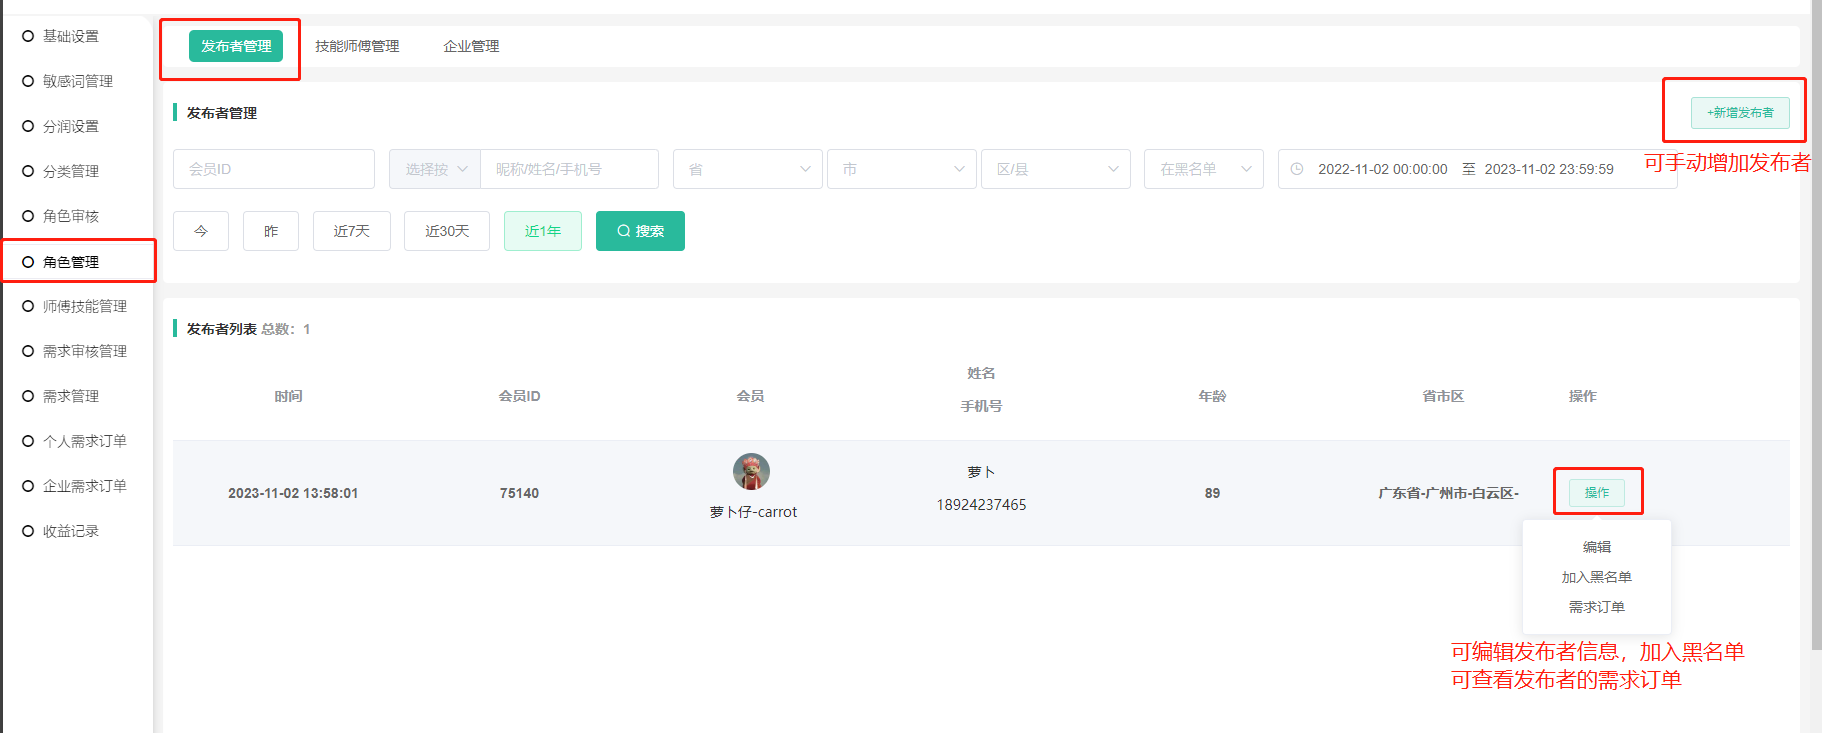
Task: Click the page vertical scrollbar
Action: click(1816, 325)
